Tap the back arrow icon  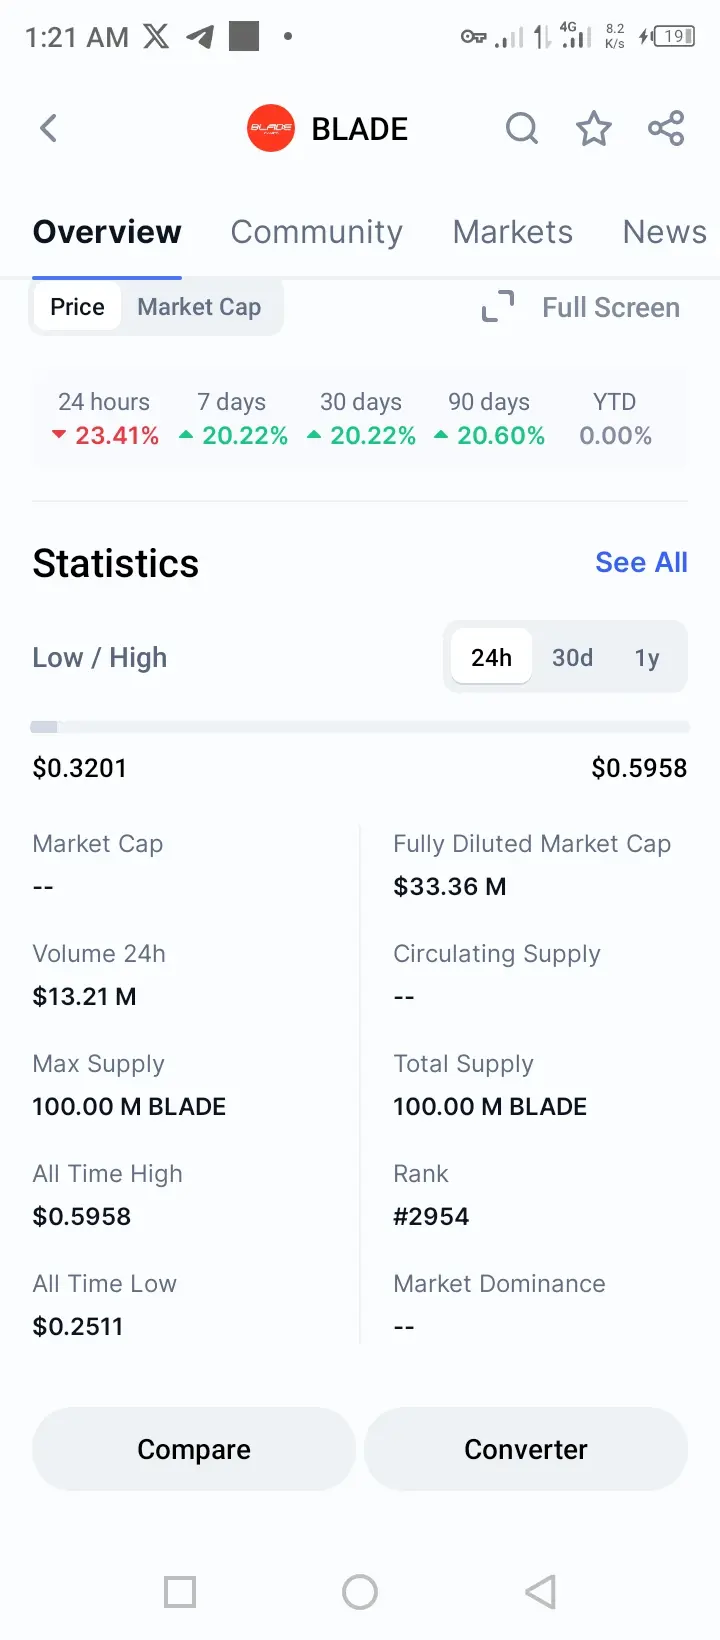click(x=48, y=128)
